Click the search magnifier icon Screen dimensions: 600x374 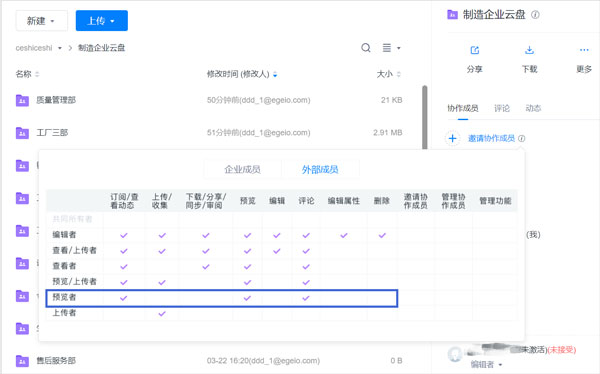[366, 48]
